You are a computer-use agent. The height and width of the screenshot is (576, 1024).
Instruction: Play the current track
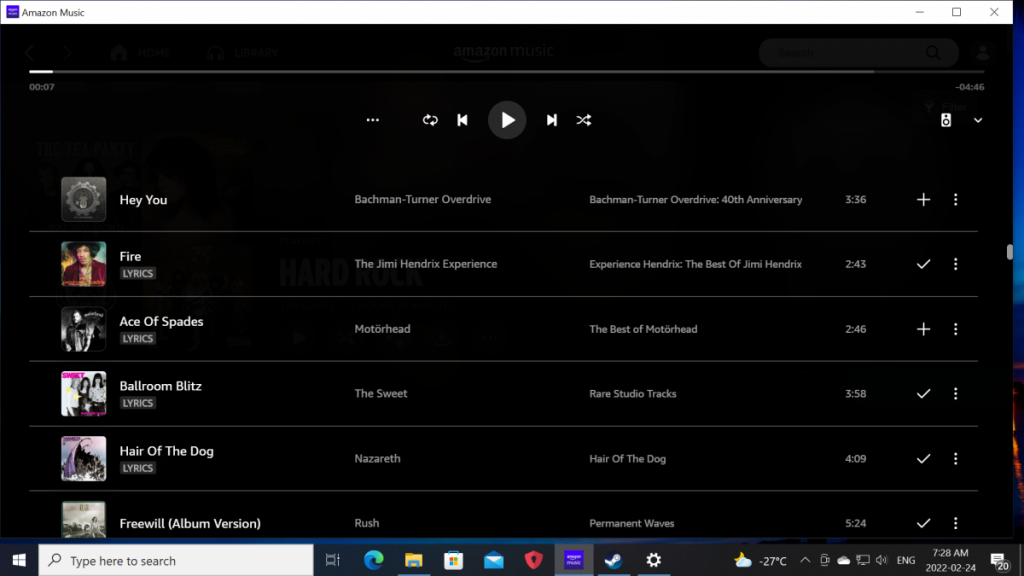point(507,120)
